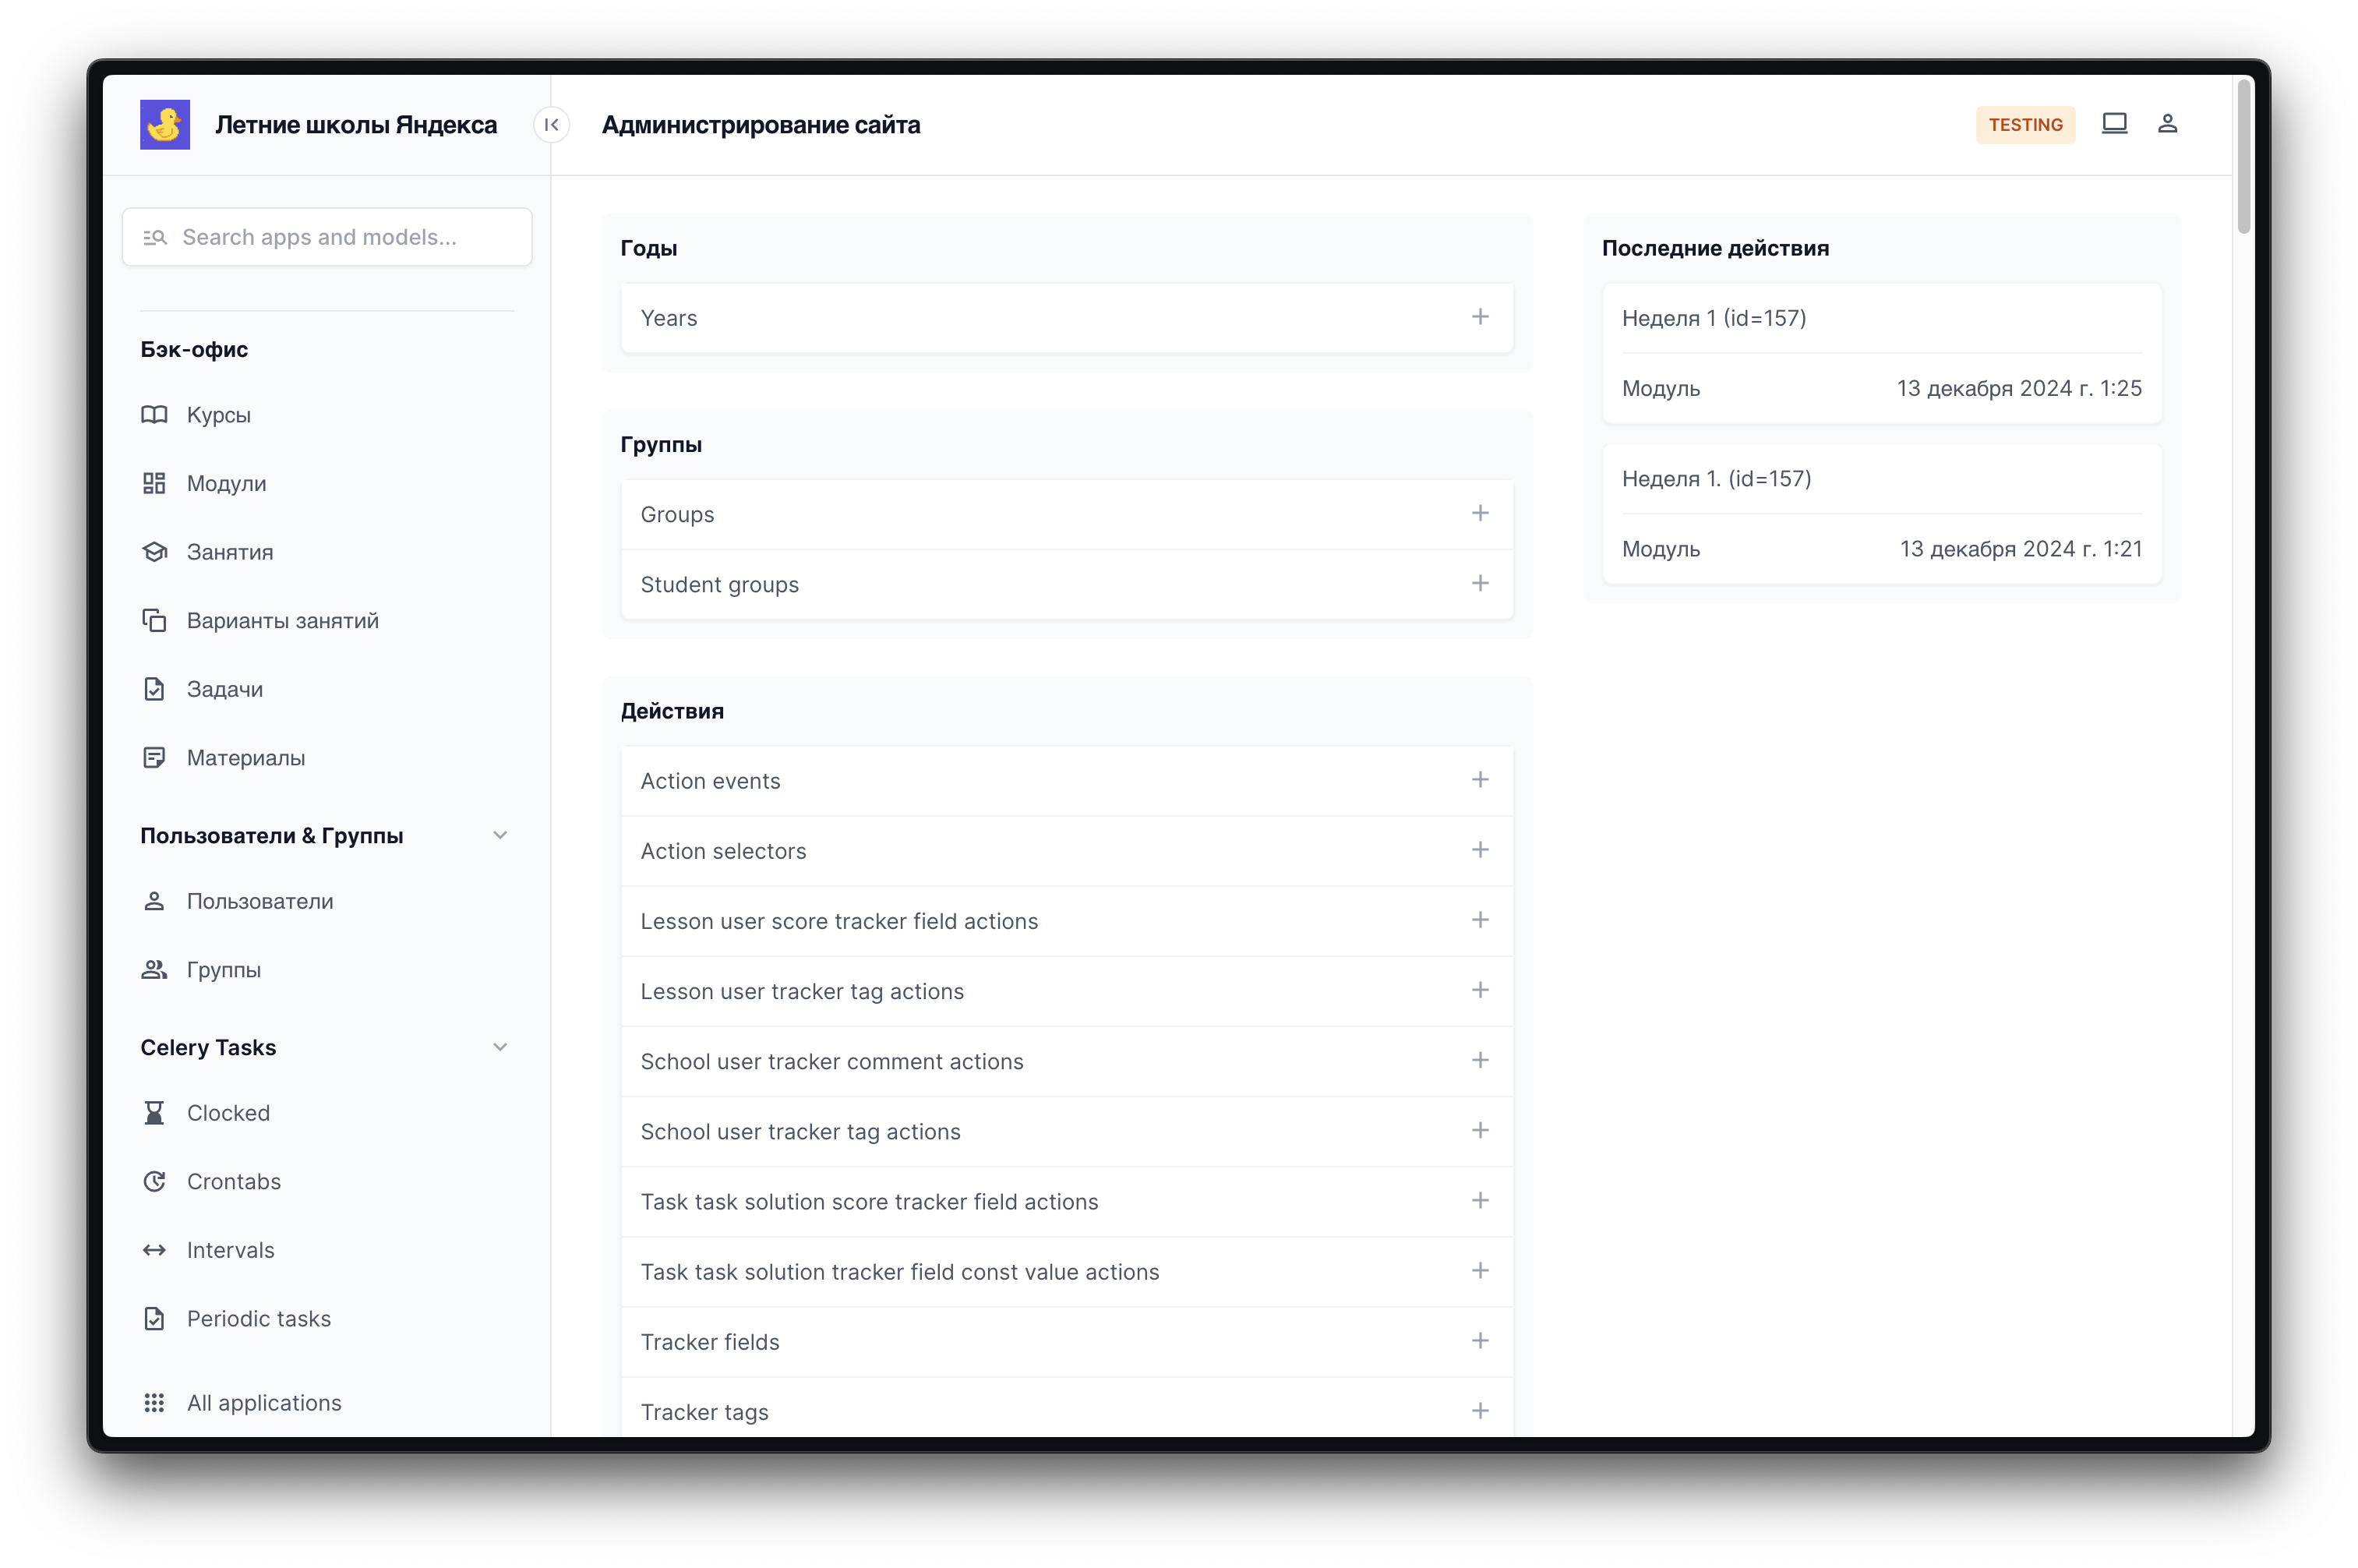
Task: Click the grid icon beside Модули
Action: tap(154, 484)
